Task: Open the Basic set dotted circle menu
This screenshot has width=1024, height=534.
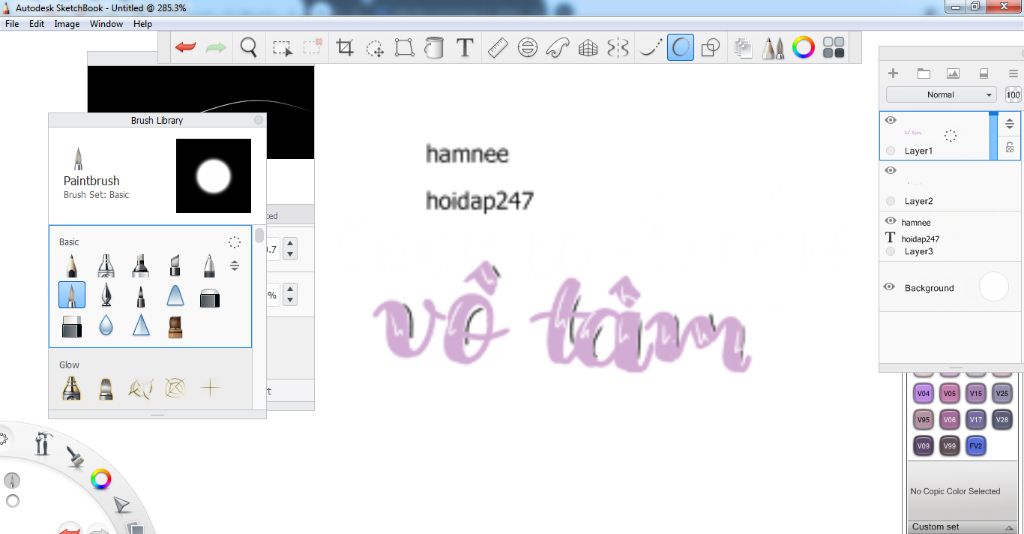Action: (x=234, y=242)
